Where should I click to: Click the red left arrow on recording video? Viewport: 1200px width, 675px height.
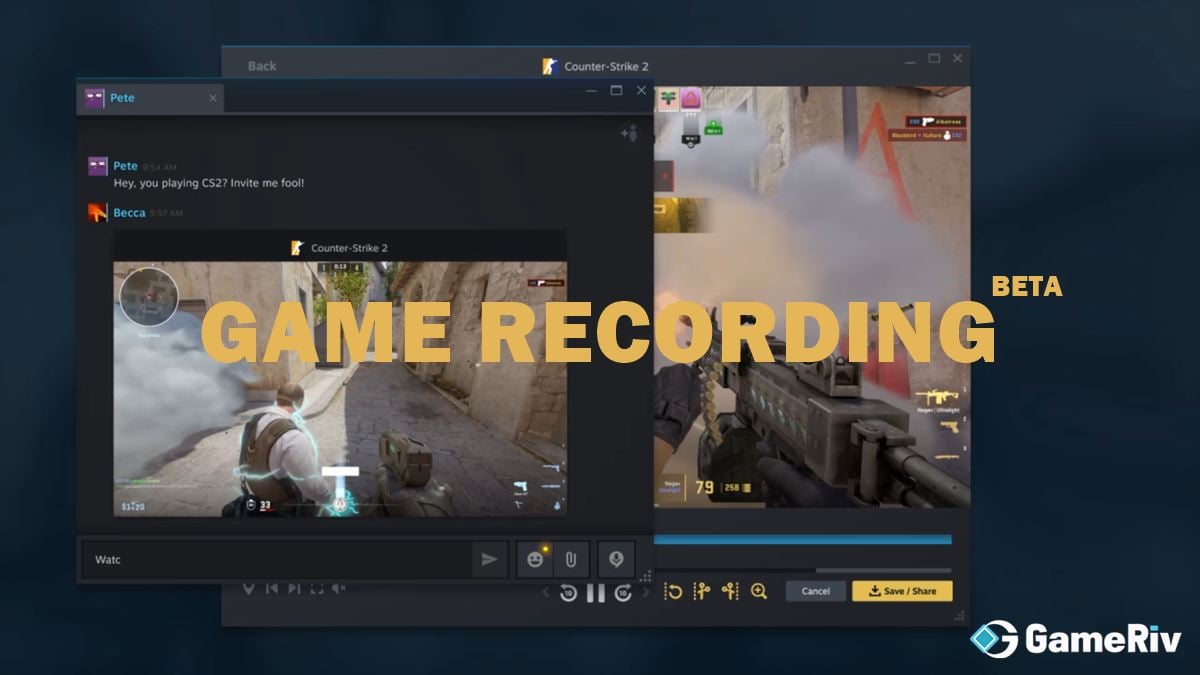coord(664,177)
